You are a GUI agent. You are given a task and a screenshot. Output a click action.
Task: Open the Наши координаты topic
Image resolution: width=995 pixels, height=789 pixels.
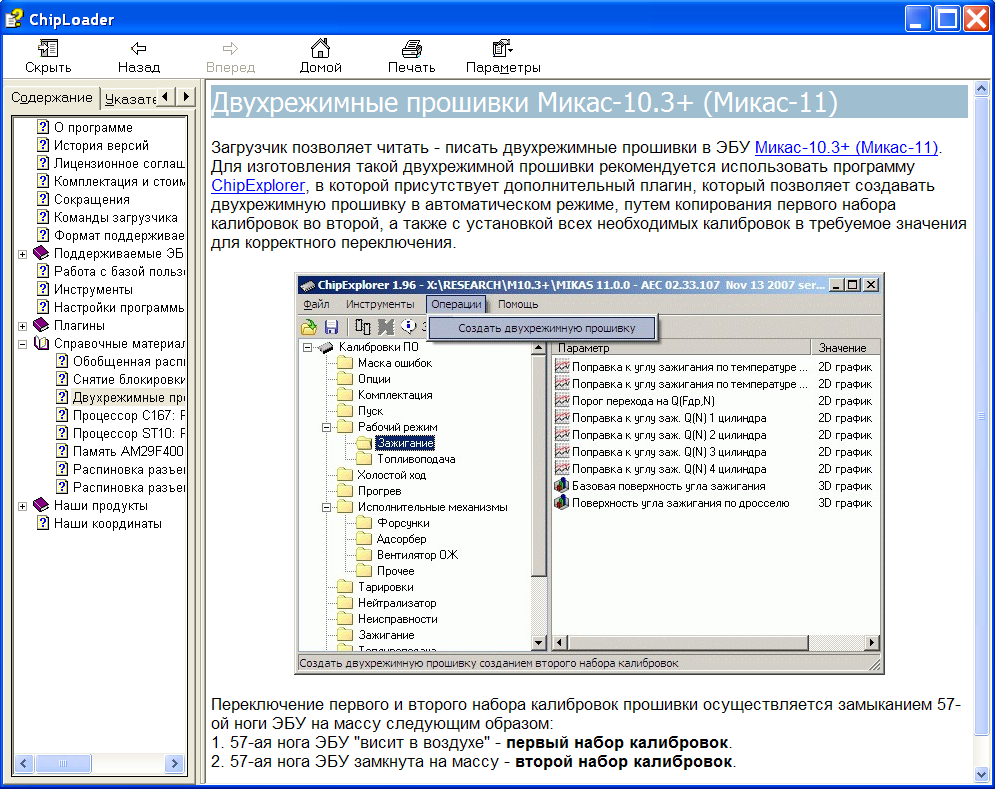(107, 524)
